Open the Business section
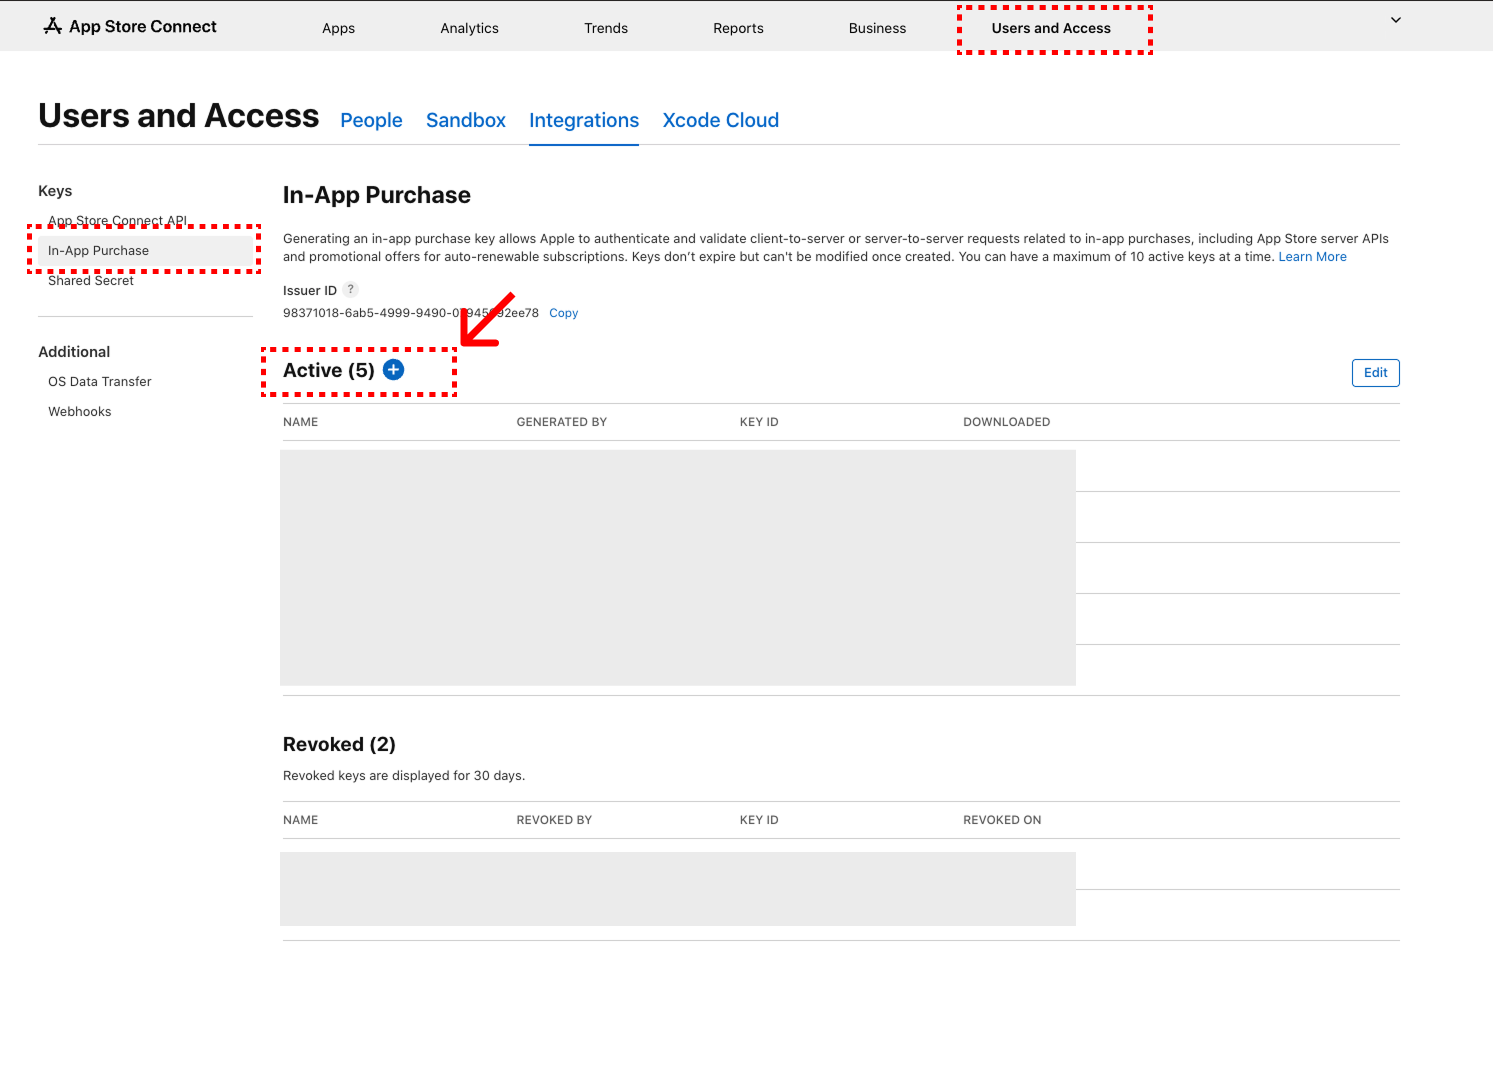Screen dimensions: 1493x1079 click(877, 28)
